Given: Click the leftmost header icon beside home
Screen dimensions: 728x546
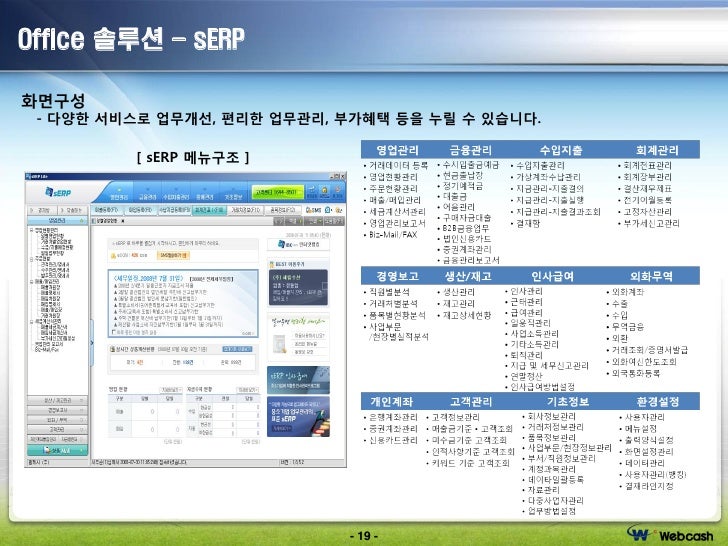Looking at the screenshot, I should click(x=312, y=192).
